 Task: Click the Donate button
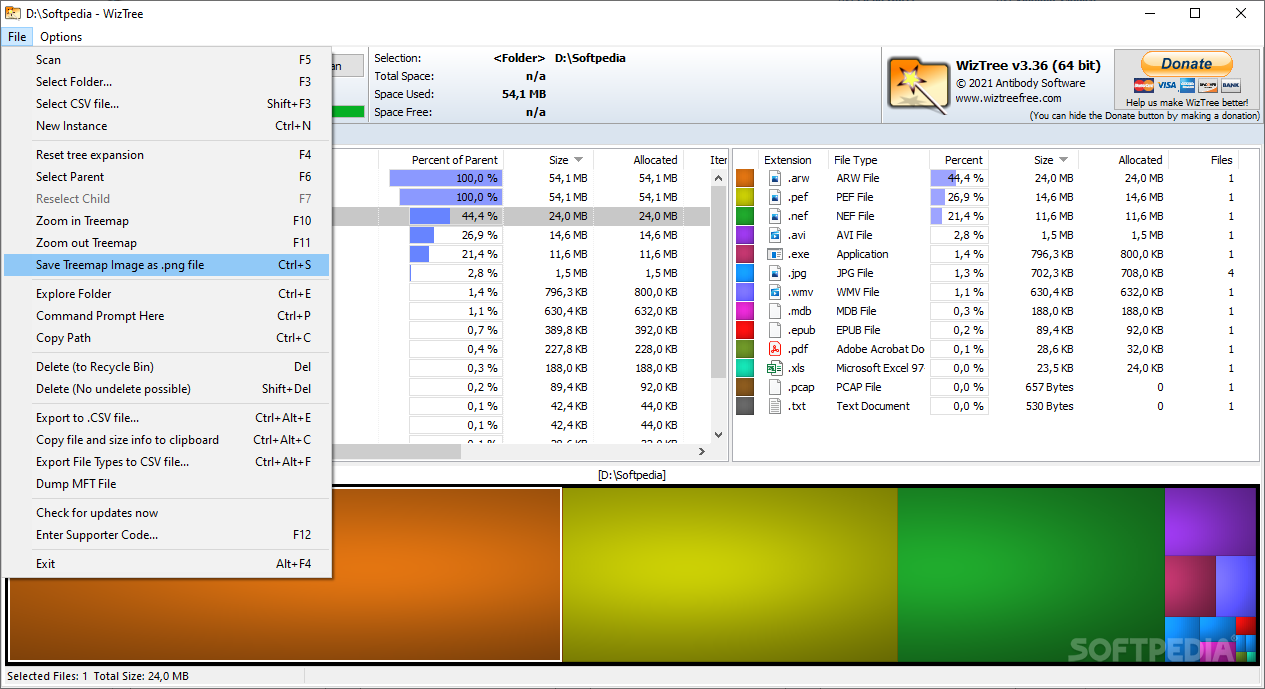[1187, 63]
